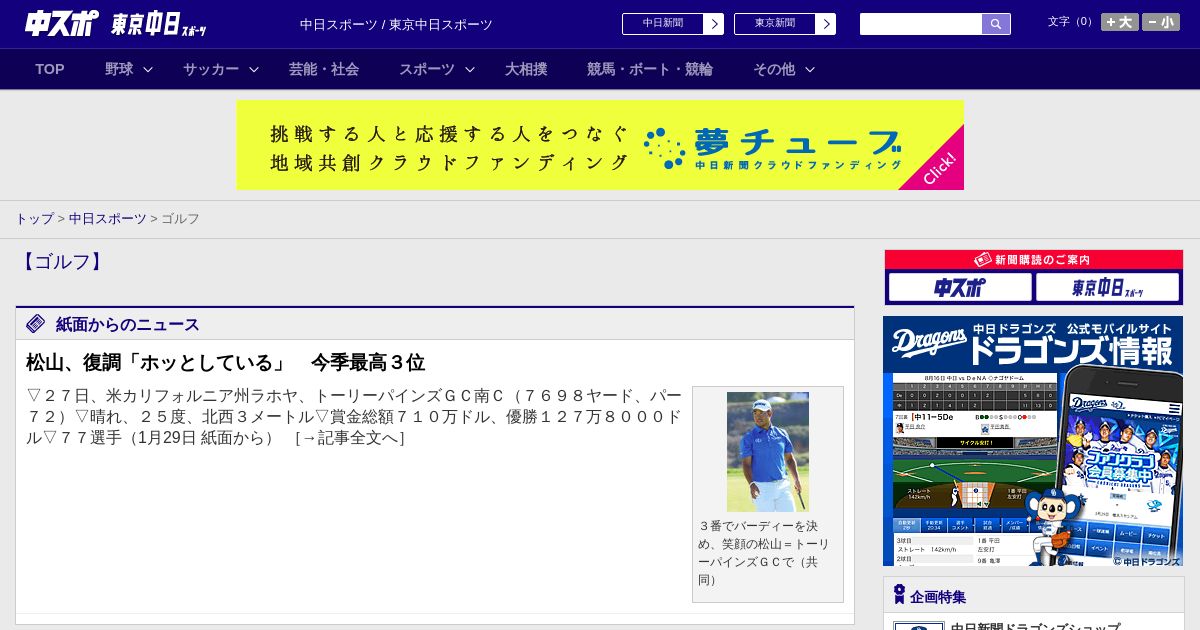Click the 東京中日スポーツ logo in header

point(158,24)
